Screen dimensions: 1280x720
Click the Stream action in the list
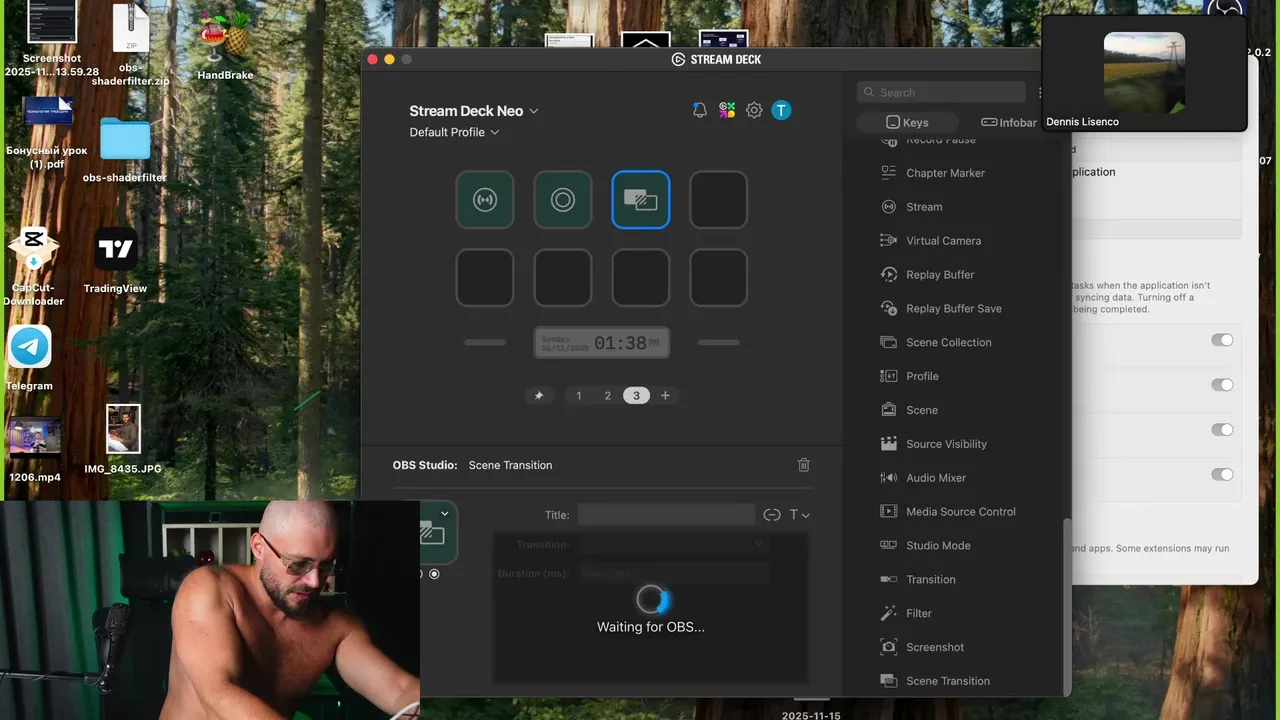pyautogui.click(x=924, y=207)
